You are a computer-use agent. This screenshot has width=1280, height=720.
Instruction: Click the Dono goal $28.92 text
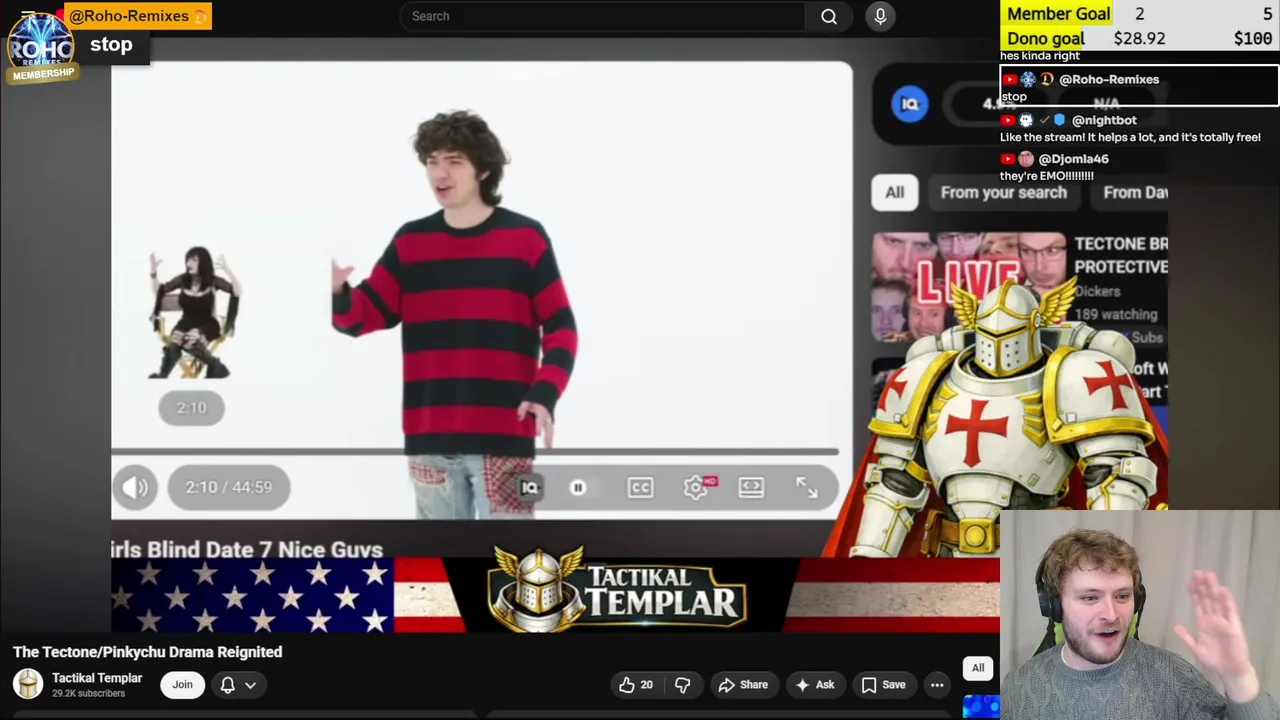(1139, 39)
